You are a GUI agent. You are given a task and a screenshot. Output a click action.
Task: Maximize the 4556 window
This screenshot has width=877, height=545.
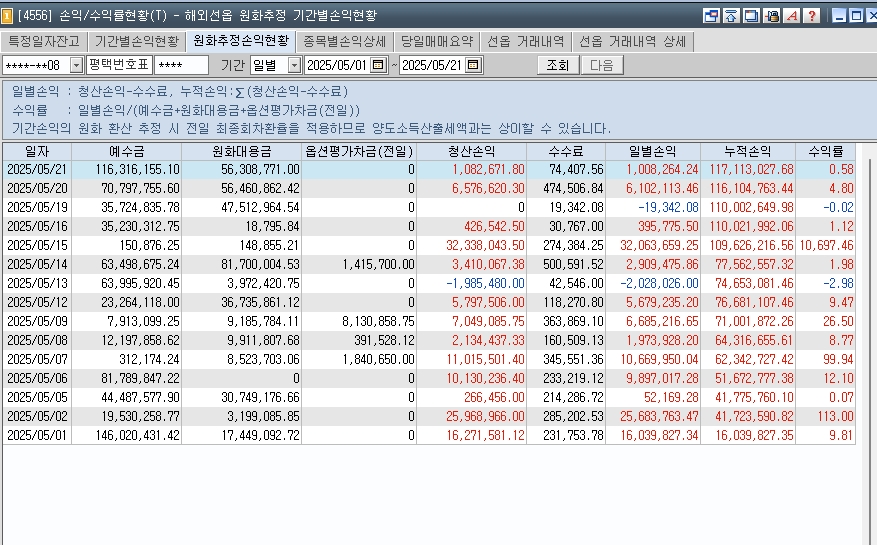[856, 16]
